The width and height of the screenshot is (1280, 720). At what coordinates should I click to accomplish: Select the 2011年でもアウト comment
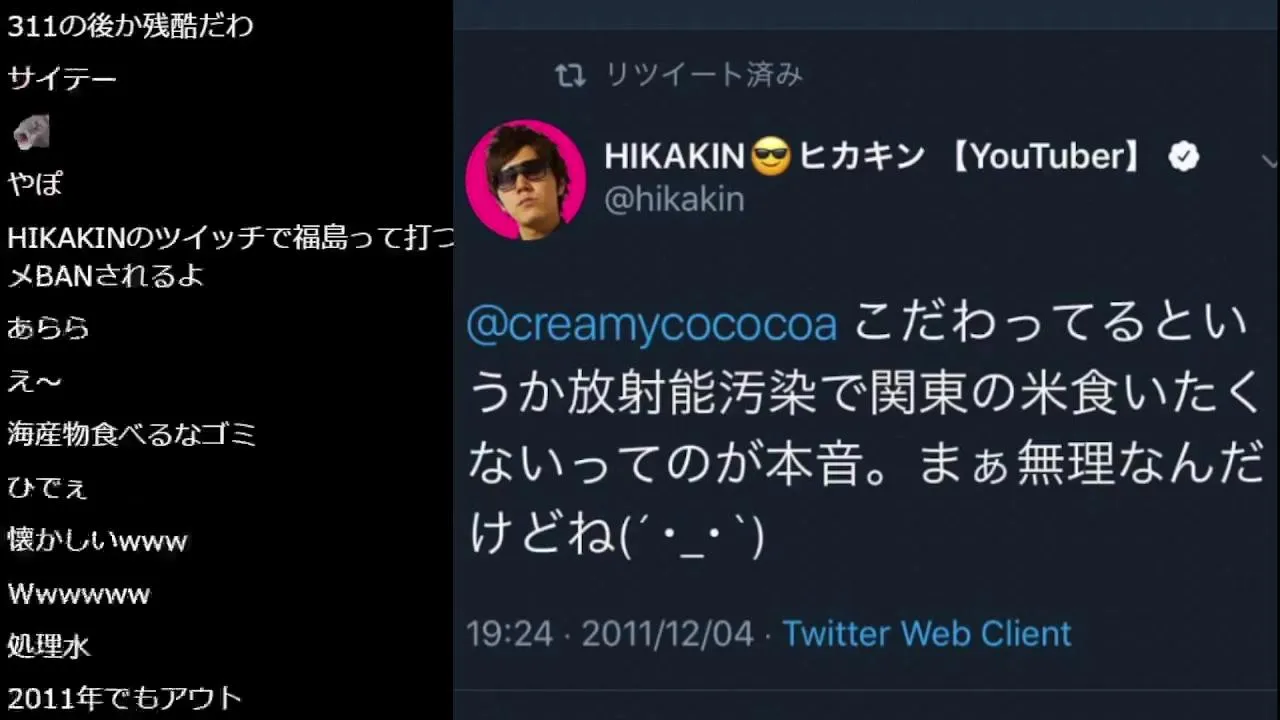click(x=125, y=698)
